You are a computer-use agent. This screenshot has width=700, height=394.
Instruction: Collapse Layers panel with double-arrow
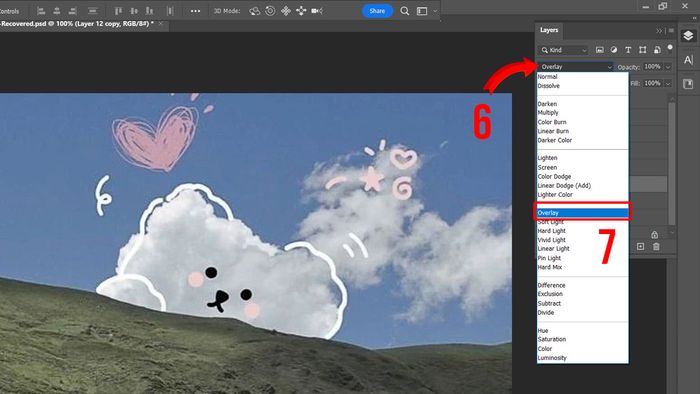[659, 31]
